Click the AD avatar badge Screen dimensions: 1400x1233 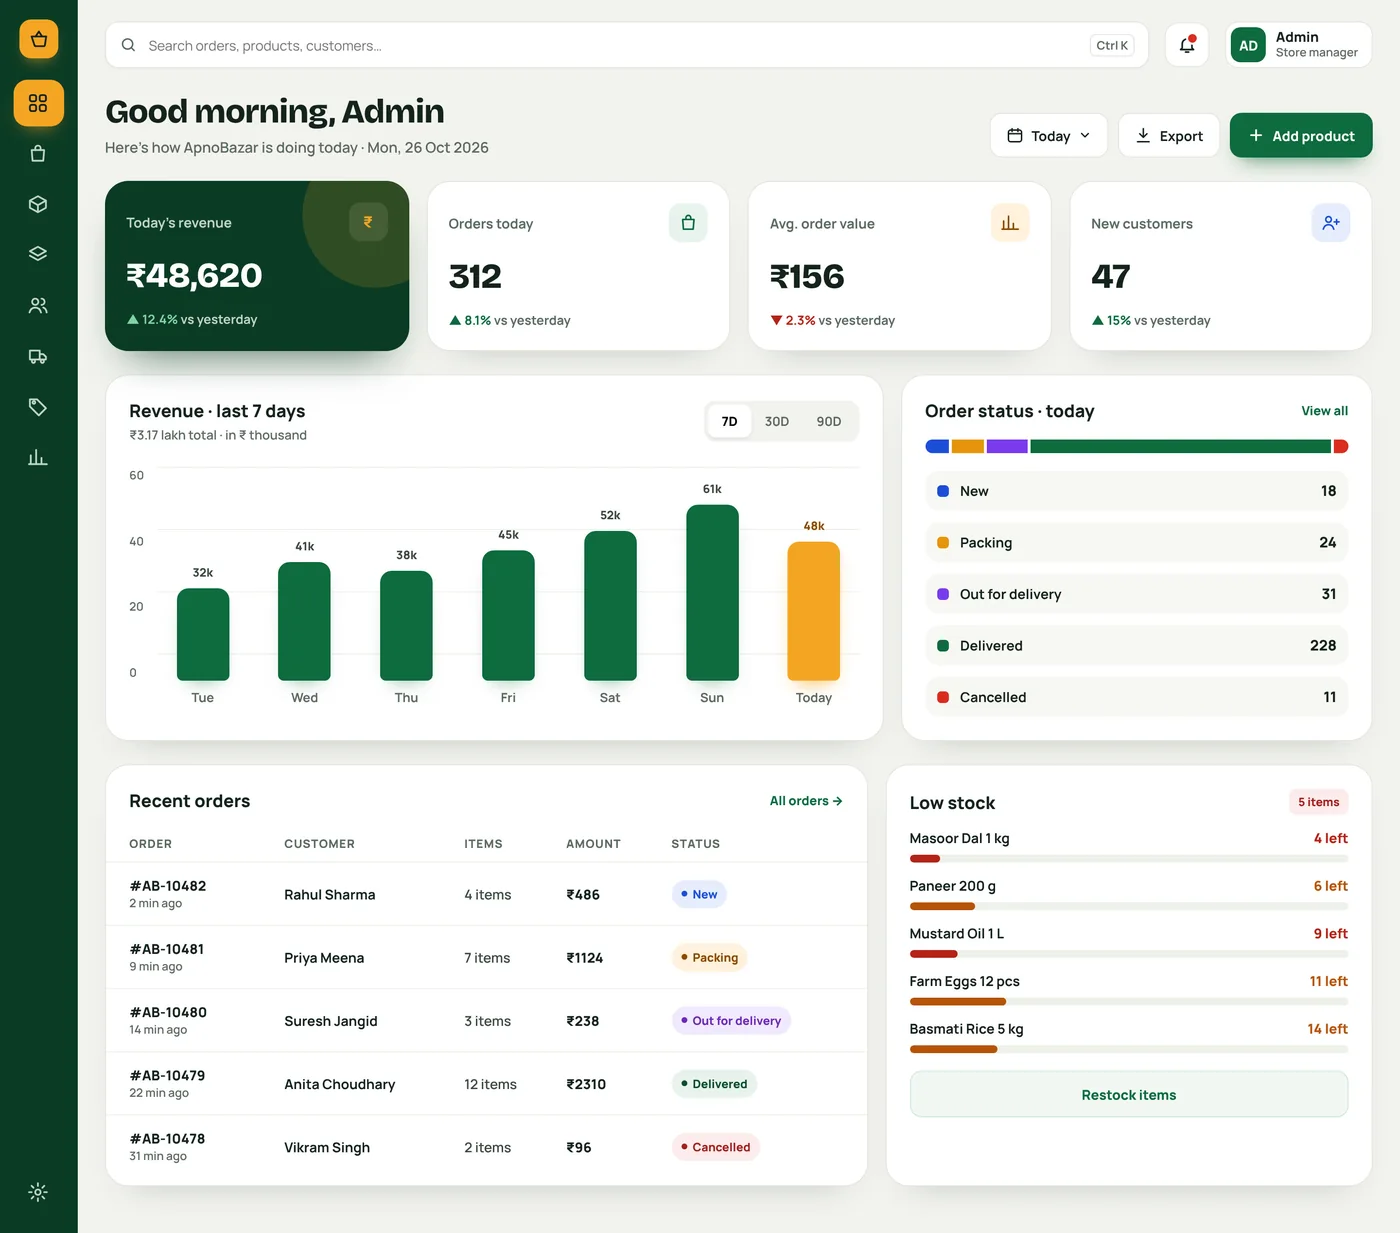1248,45
